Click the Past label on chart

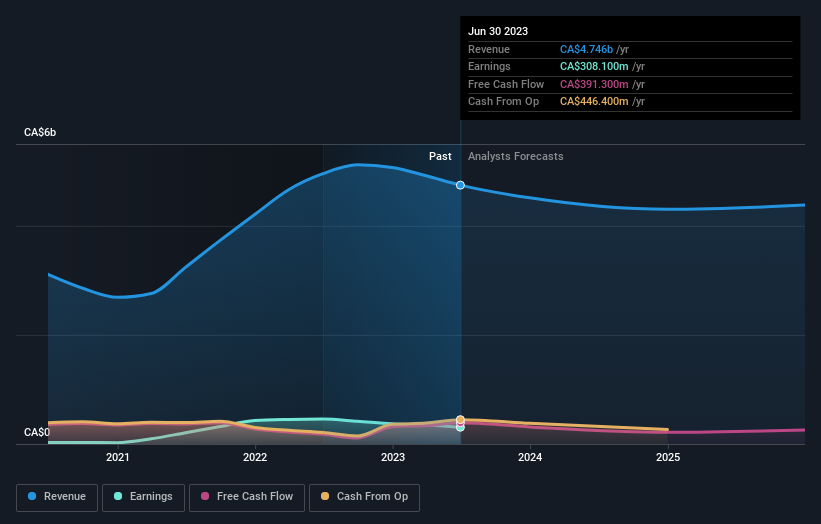[x=440, y=157]
